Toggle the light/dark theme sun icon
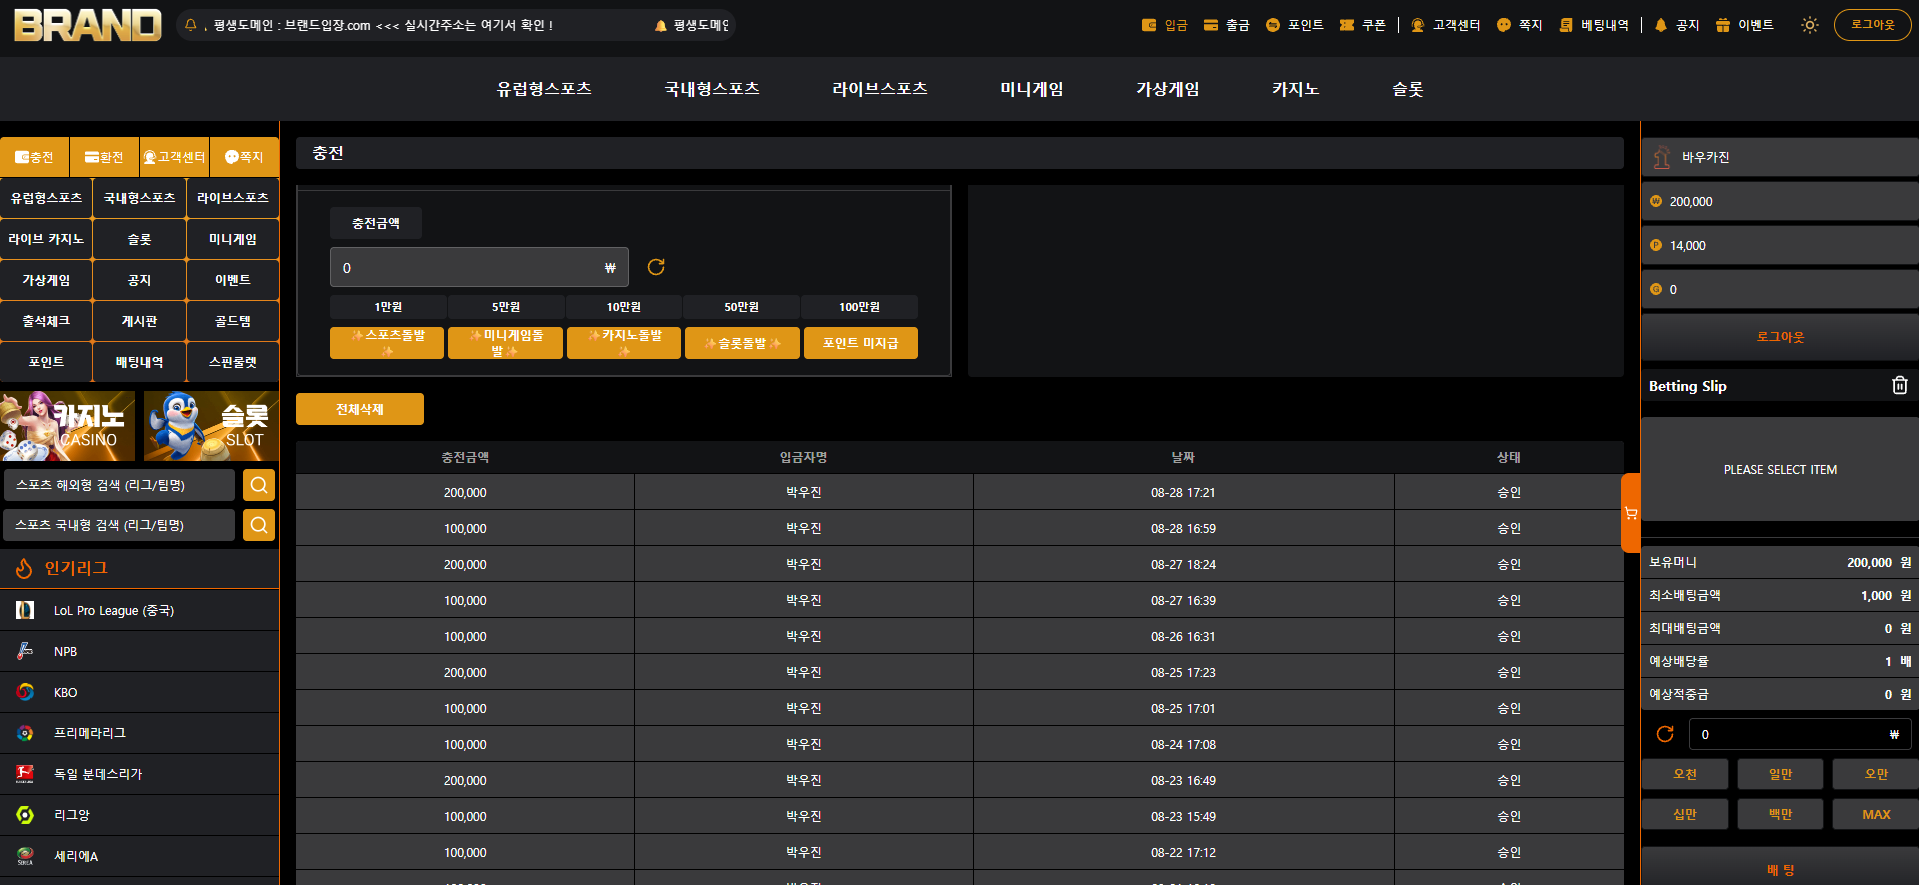Viewport: 1919px width, 885px height. (x=1809, y=25)
